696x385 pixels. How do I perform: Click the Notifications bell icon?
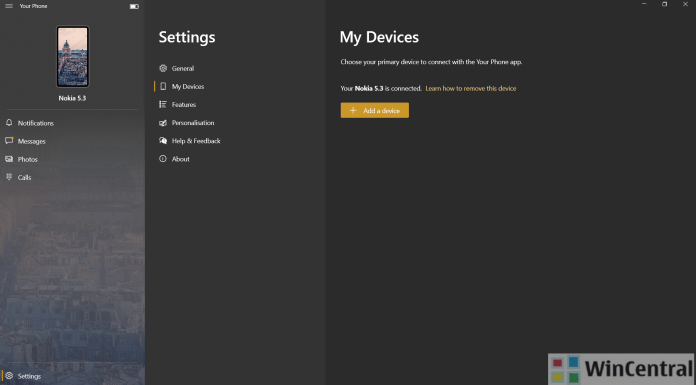click(9, 123)
